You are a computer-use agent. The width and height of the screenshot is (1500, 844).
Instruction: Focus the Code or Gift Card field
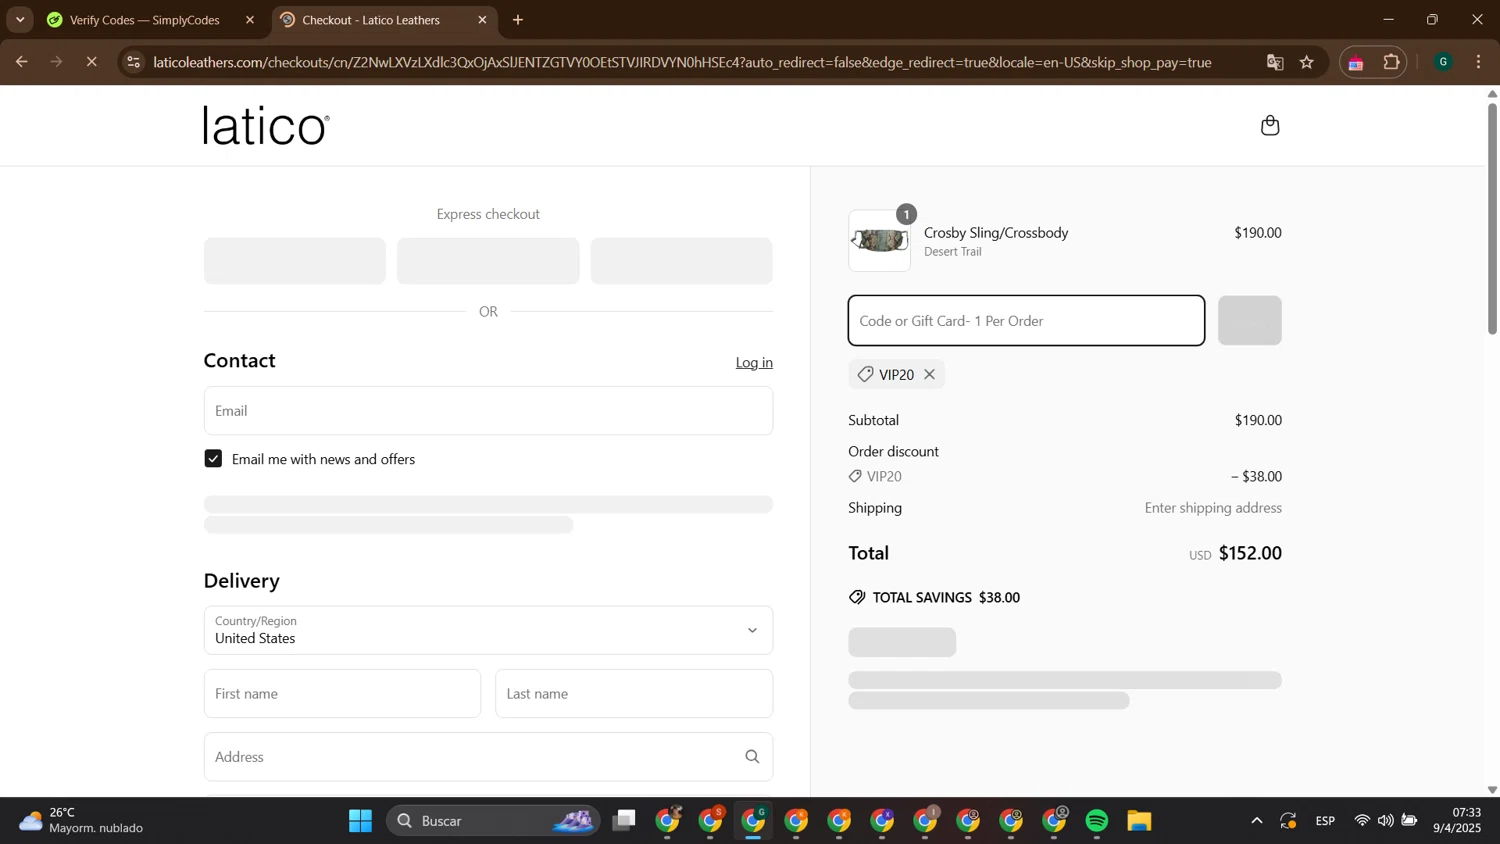[x=1026, y=321]
